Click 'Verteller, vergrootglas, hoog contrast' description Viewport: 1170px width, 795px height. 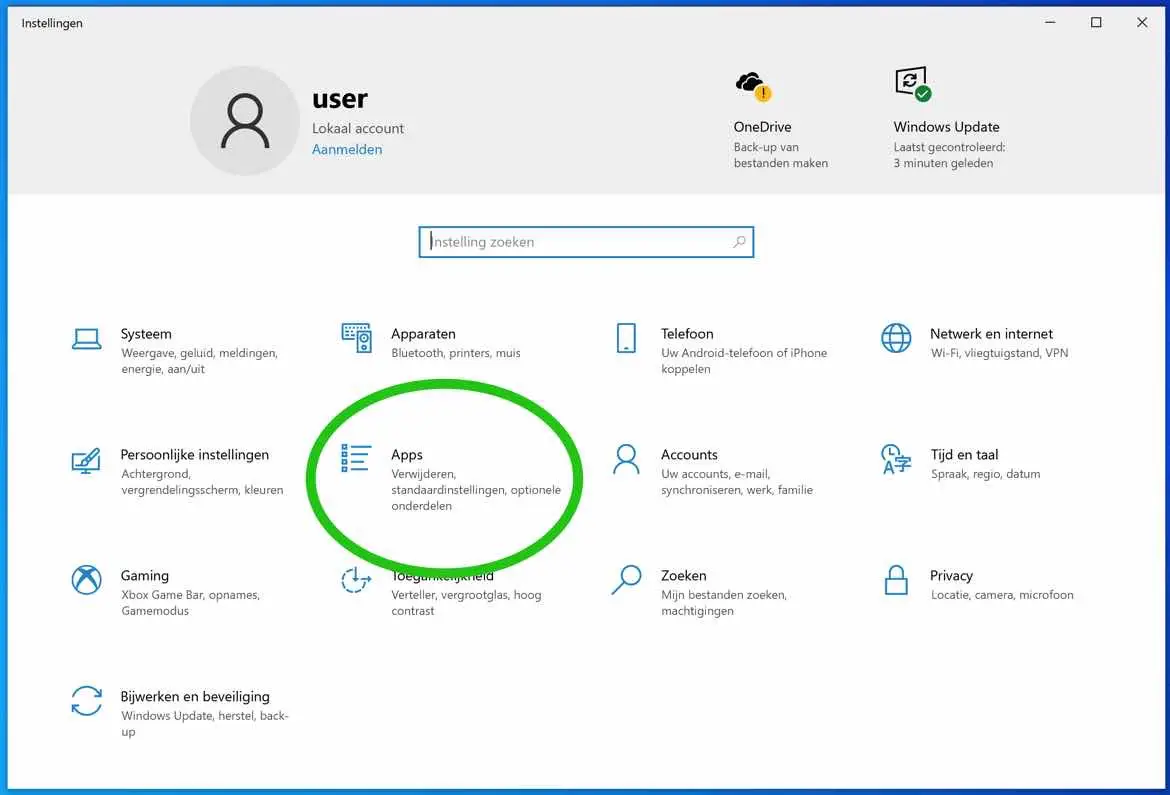pyautogui.click(x=466, y=602)
